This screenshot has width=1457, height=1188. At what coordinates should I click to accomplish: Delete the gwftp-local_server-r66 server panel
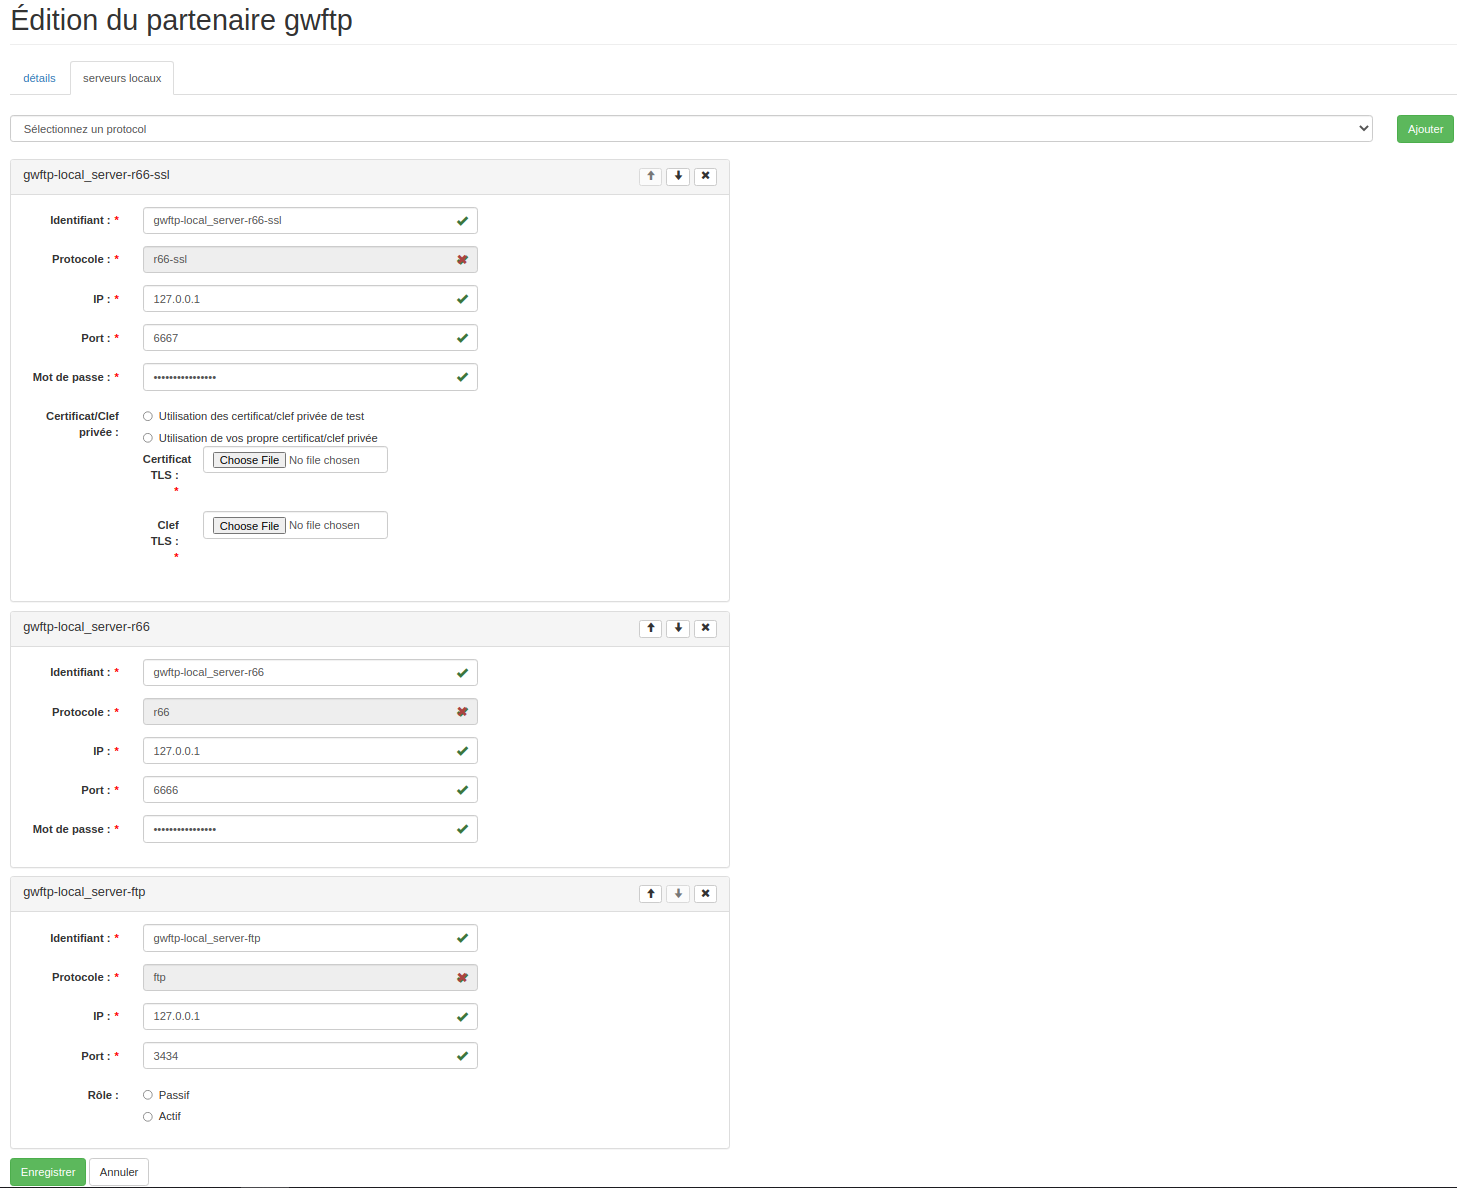click(705, 628)
